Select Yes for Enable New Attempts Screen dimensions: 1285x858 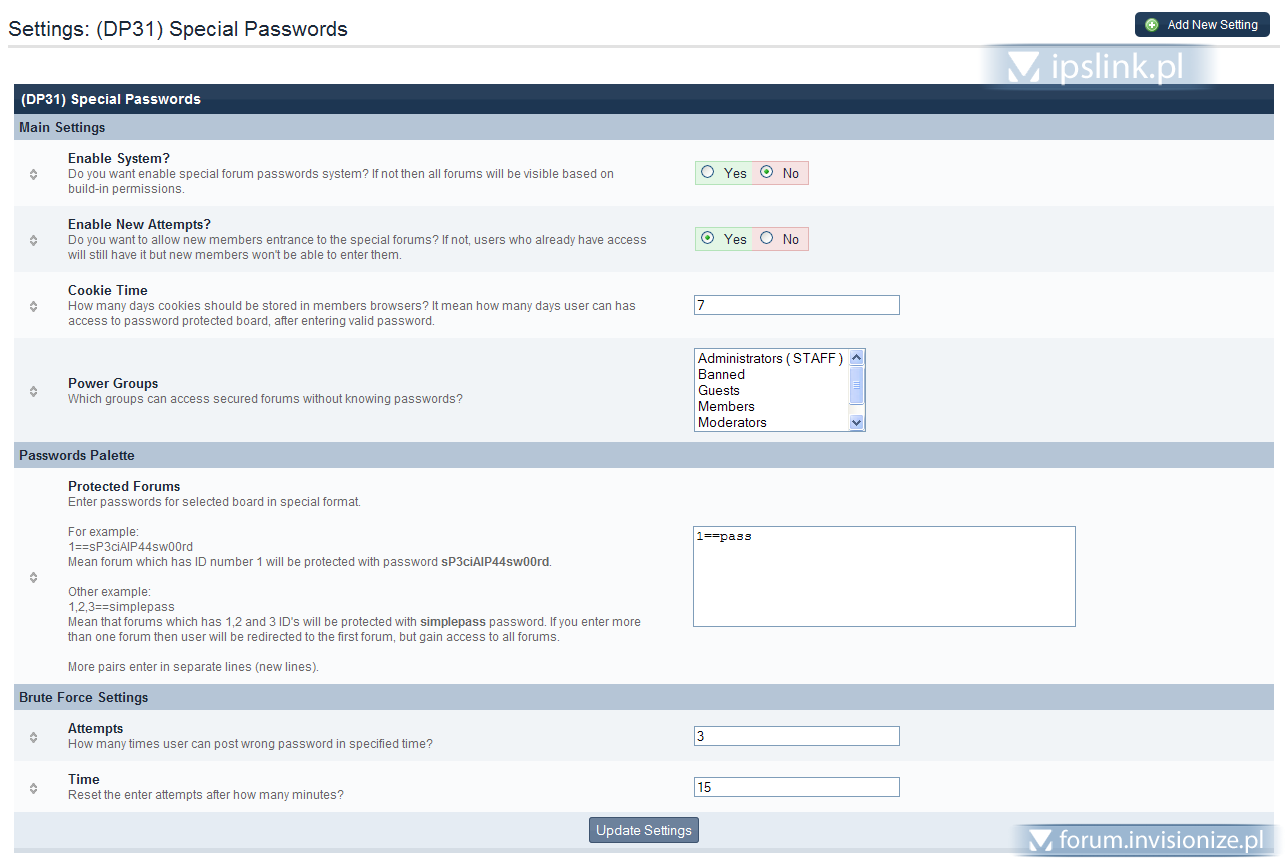click(708, 238)
